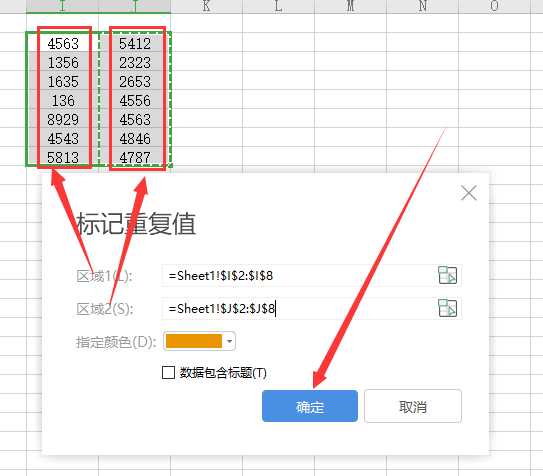Select cell containing 5412

pyautogui.click(x=135, y=43)
